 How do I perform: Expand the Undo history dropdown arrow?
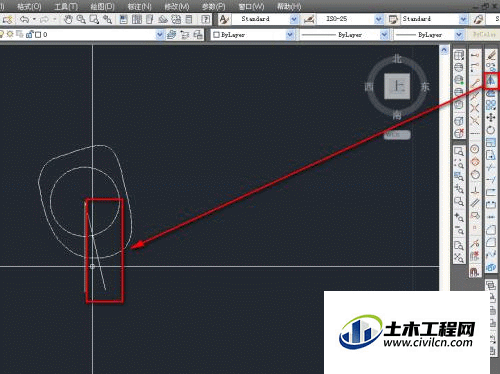[x=34, y=19]
